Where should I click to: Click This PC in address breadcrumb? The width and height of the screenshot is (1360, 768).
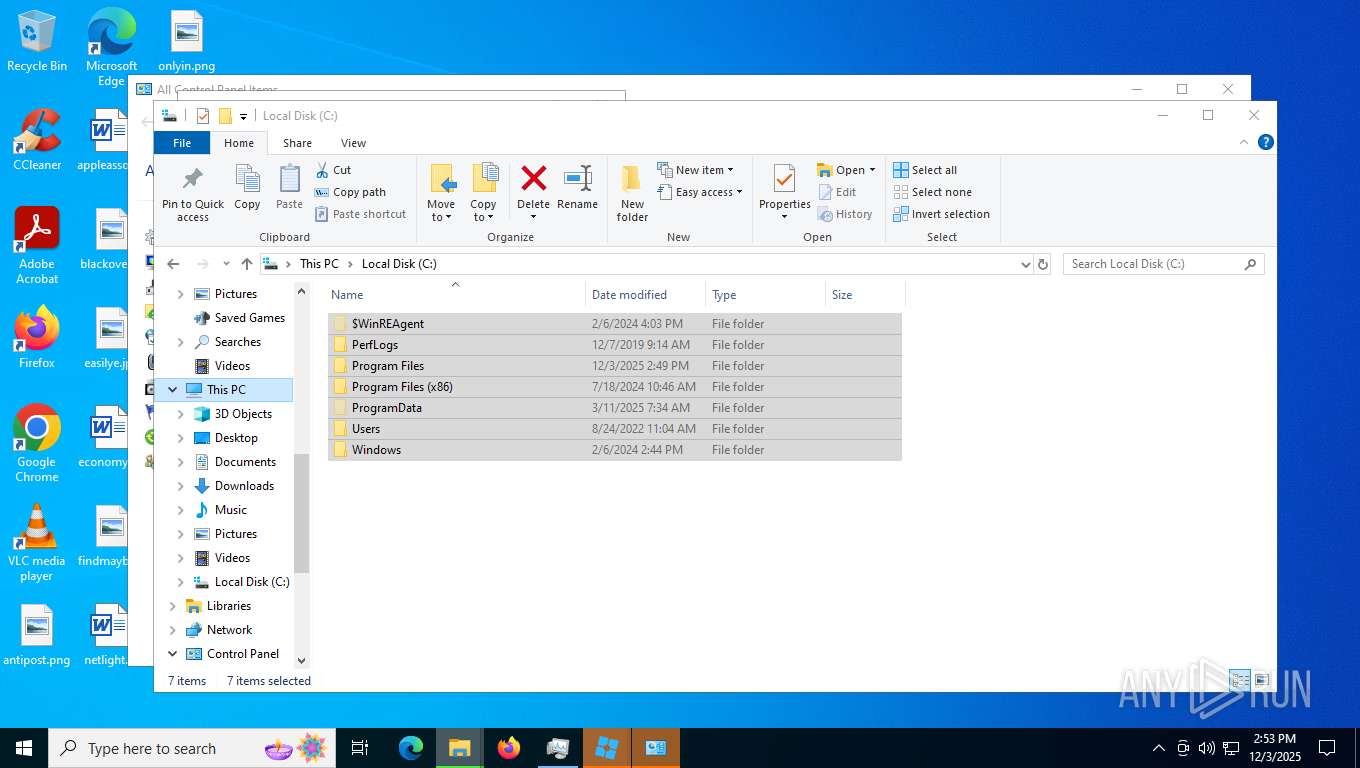(x=319, y=264)
